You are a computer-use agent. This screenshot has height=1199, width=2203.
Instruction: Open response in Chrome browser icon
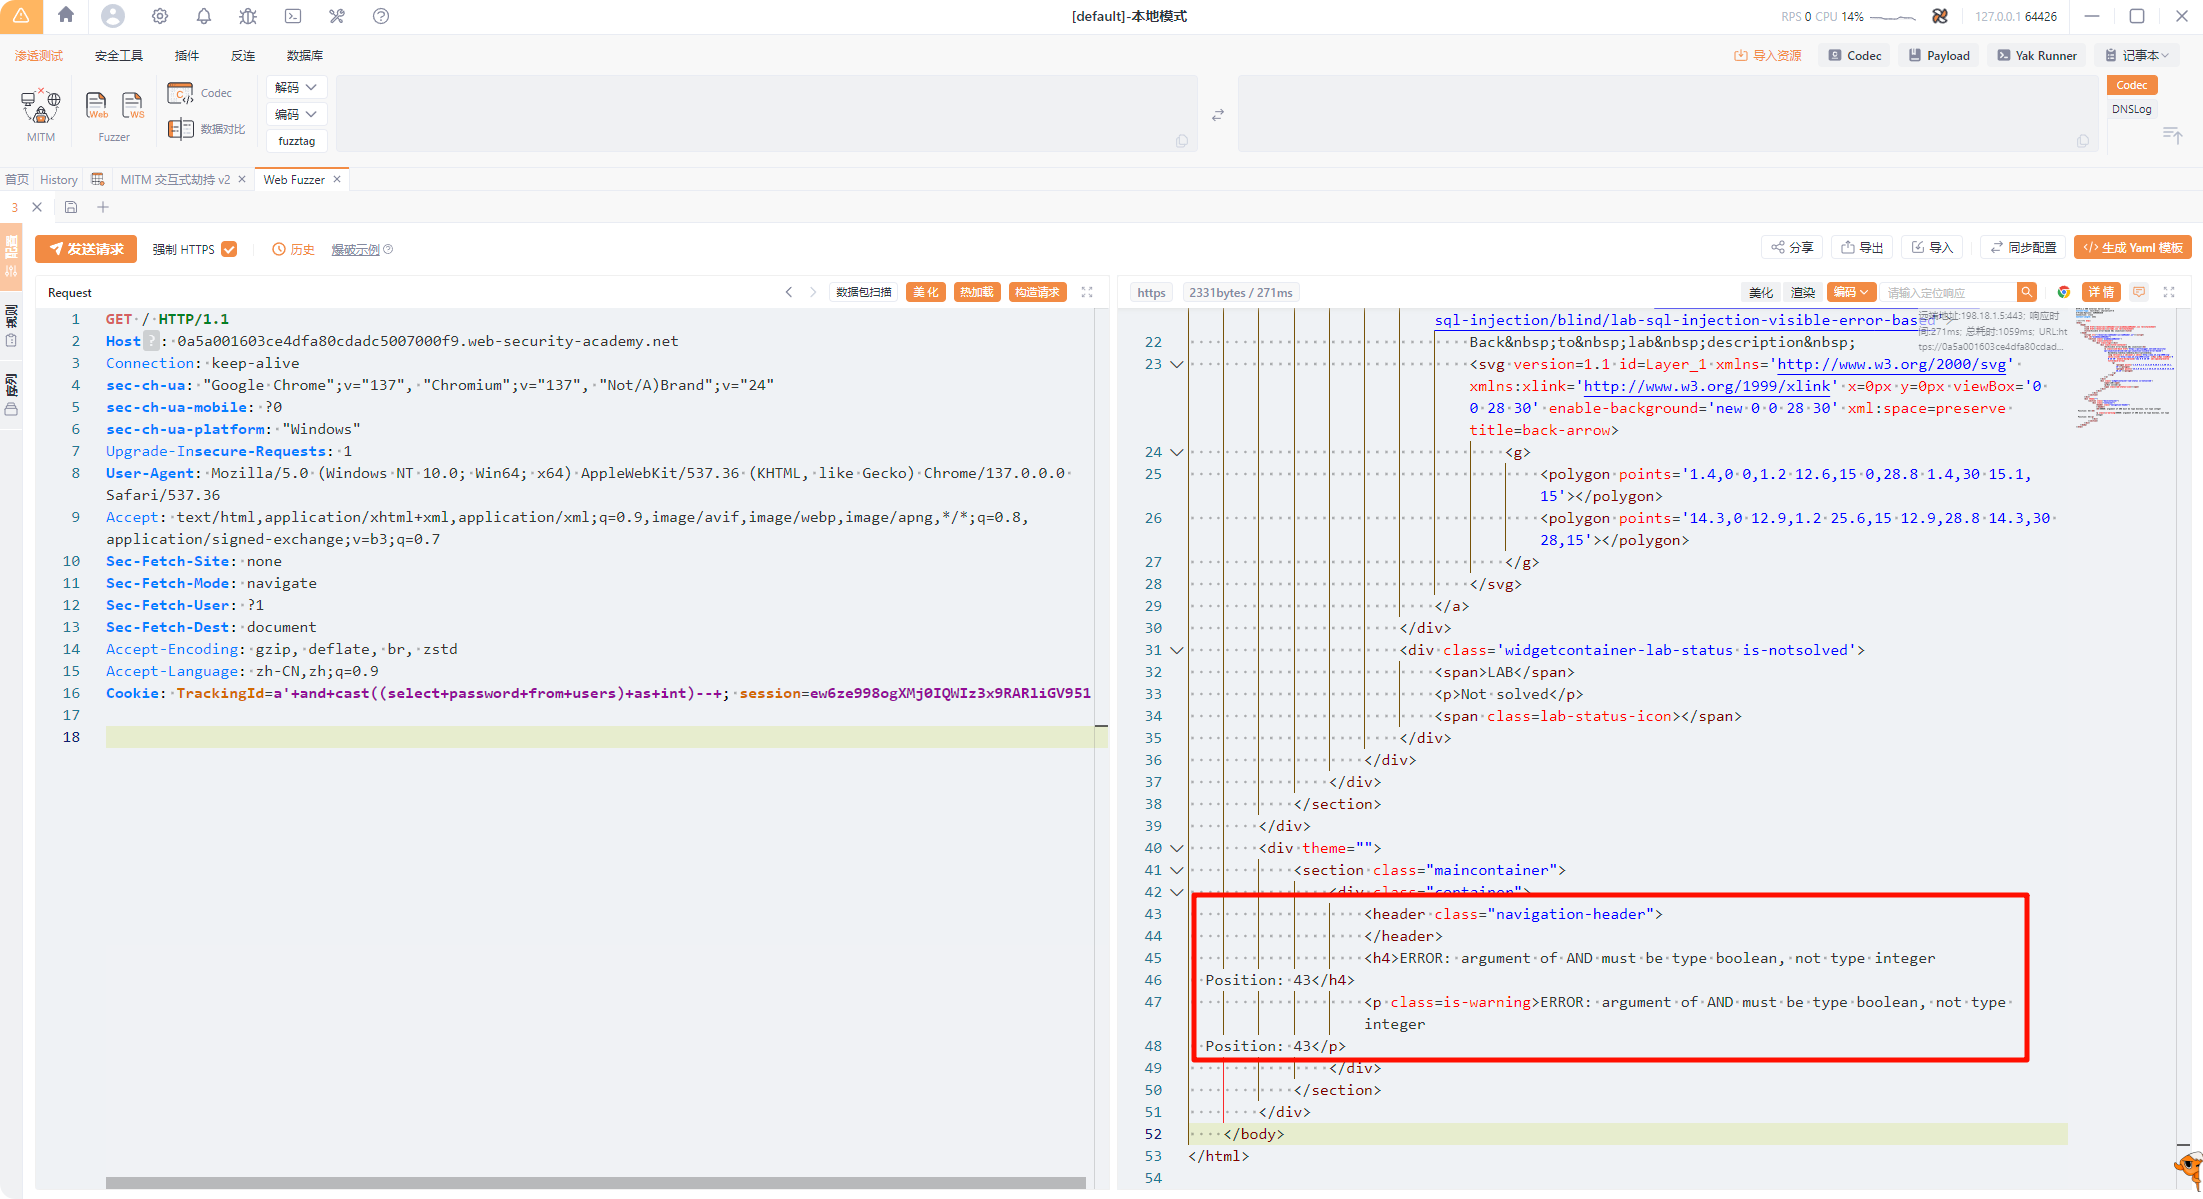coord(2063,292)
